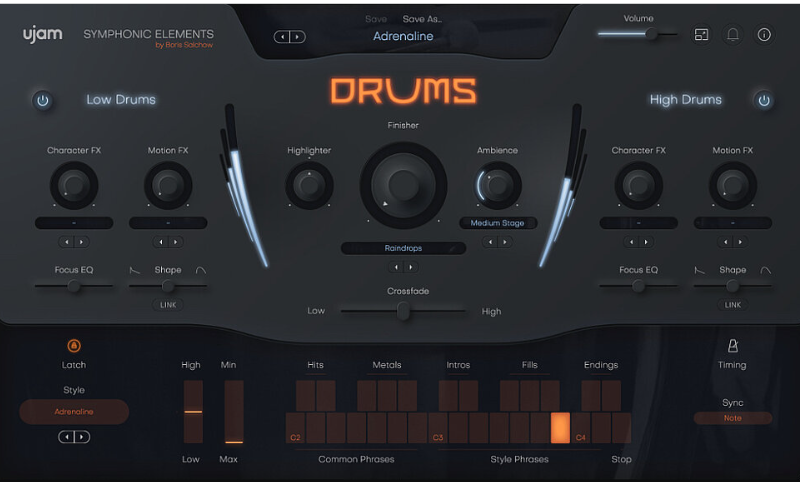Screen dimensions: 800x482
Task: Open the Raindrops finisher dropdown
Action: tap(403, 248)
